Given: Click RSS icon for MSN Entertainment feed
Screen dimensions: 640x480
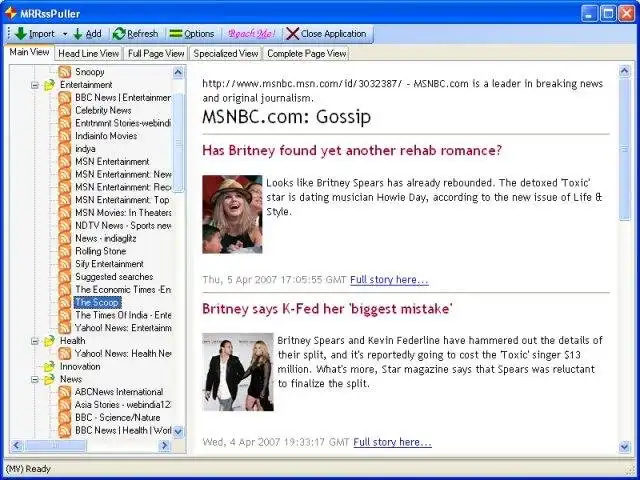Looking at the screenshot, I should tap(64, 162).
